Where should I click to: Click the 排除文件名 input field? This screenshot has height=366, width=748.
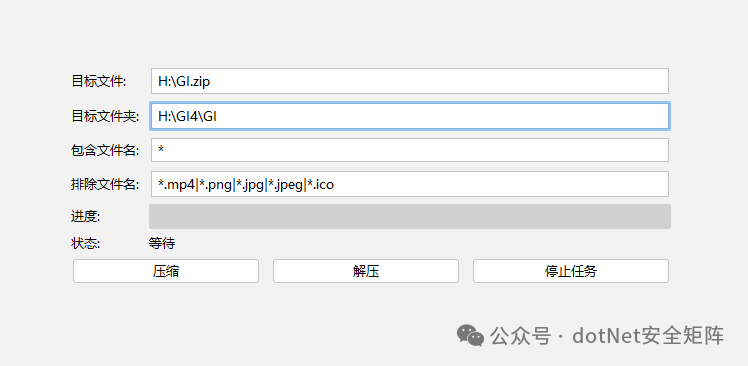pyautogui.click(x=410, y=184)
